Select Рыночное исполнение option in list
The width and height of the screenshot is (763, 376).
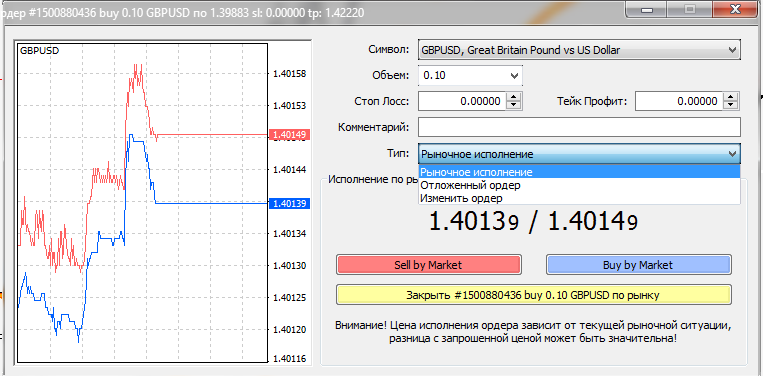click(579, 172)
